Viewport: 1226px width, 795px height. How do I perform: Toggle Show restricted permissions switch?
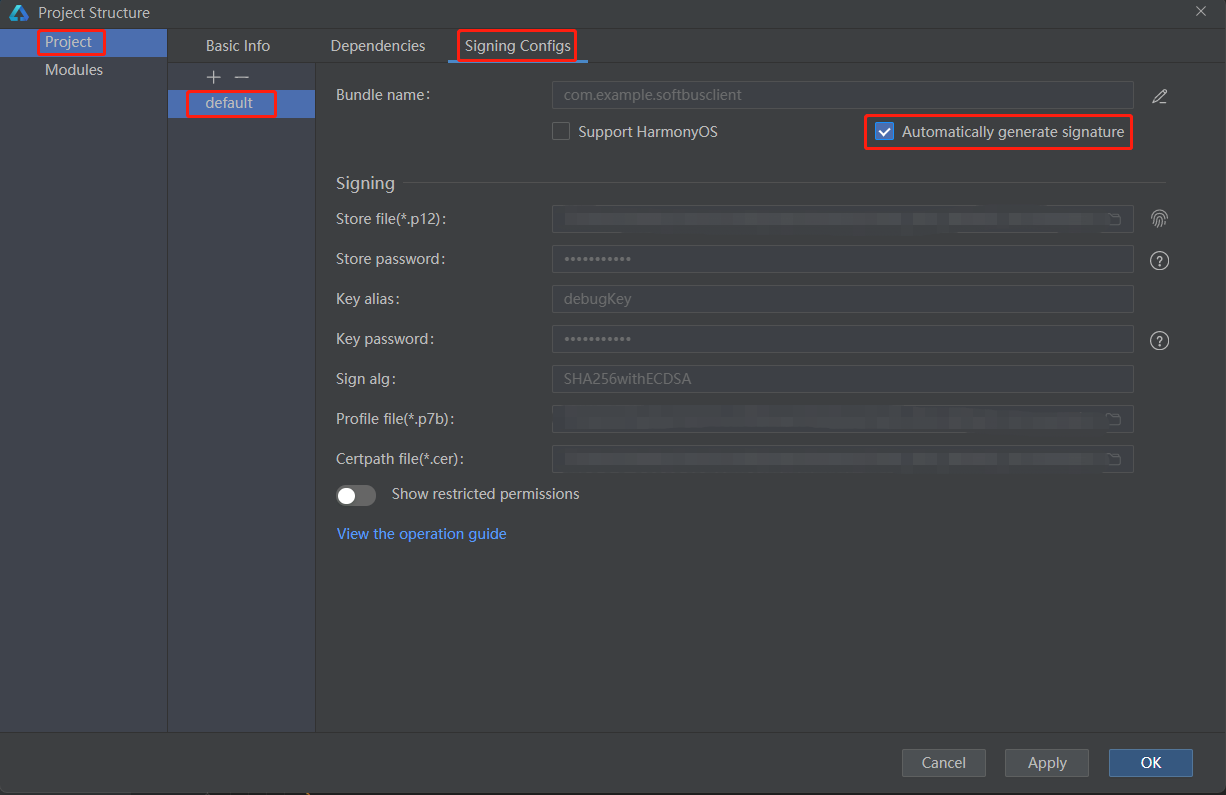click(x=356, y=495)
